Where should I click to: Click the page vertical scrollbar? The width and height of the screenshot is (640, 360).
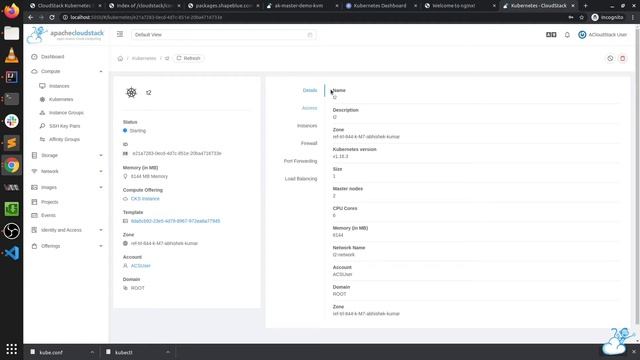click(638, 176)
